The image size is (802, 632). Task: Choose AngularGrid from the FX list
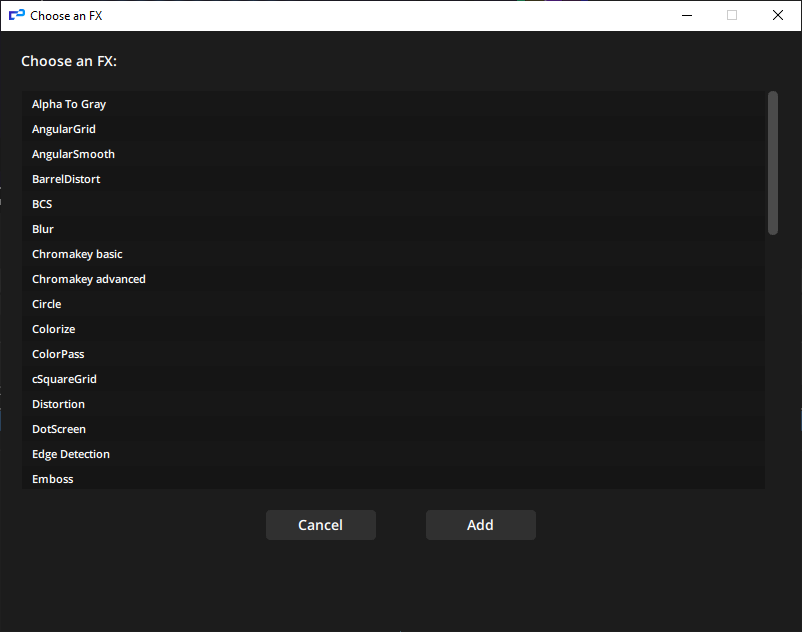[x=393, y=129]
